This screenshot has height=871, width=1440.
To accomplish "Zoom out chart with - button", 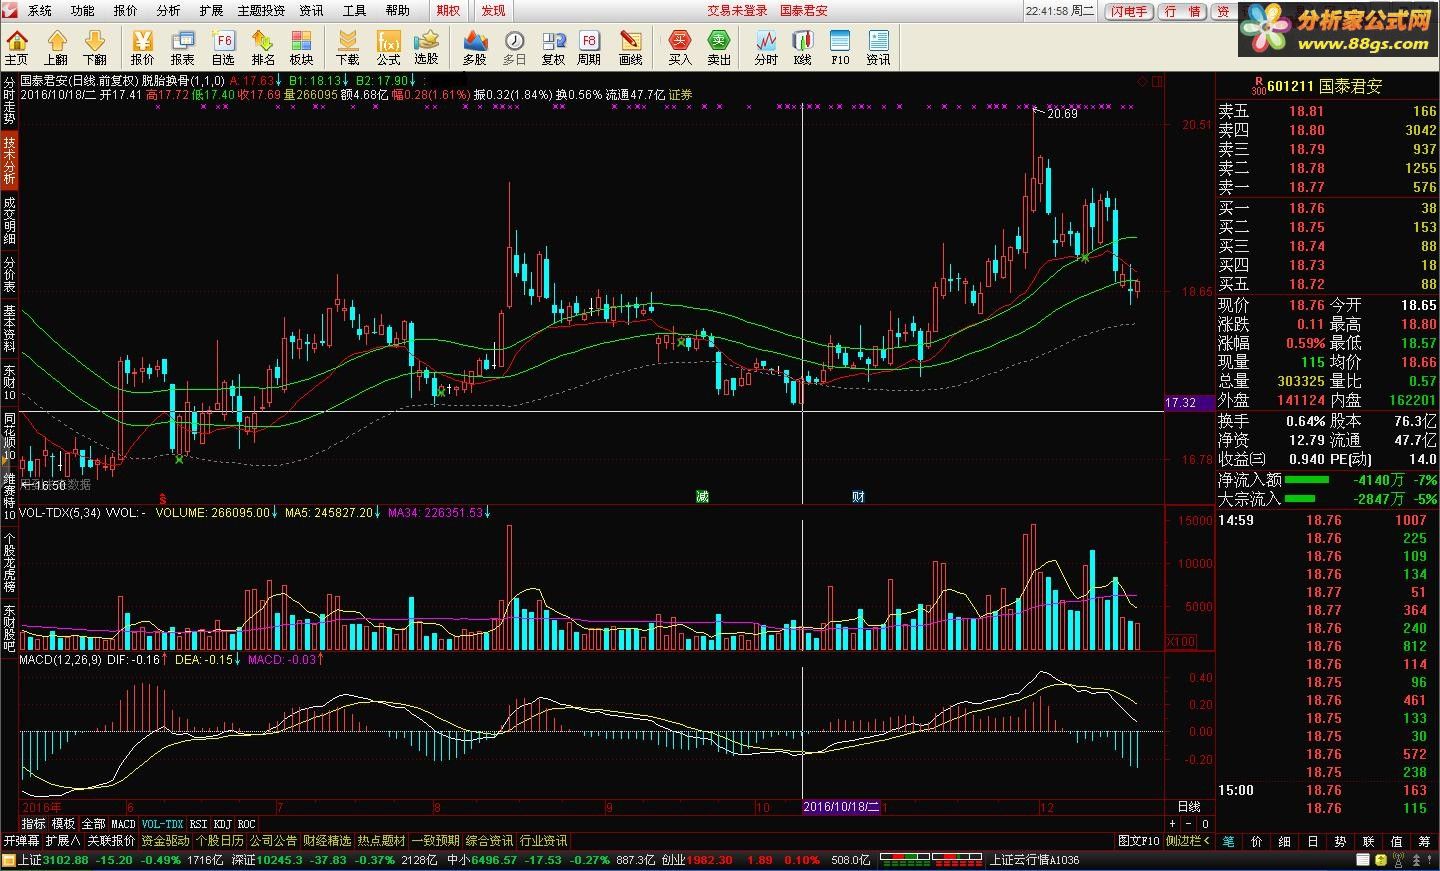I will (x=1190, y=824).
